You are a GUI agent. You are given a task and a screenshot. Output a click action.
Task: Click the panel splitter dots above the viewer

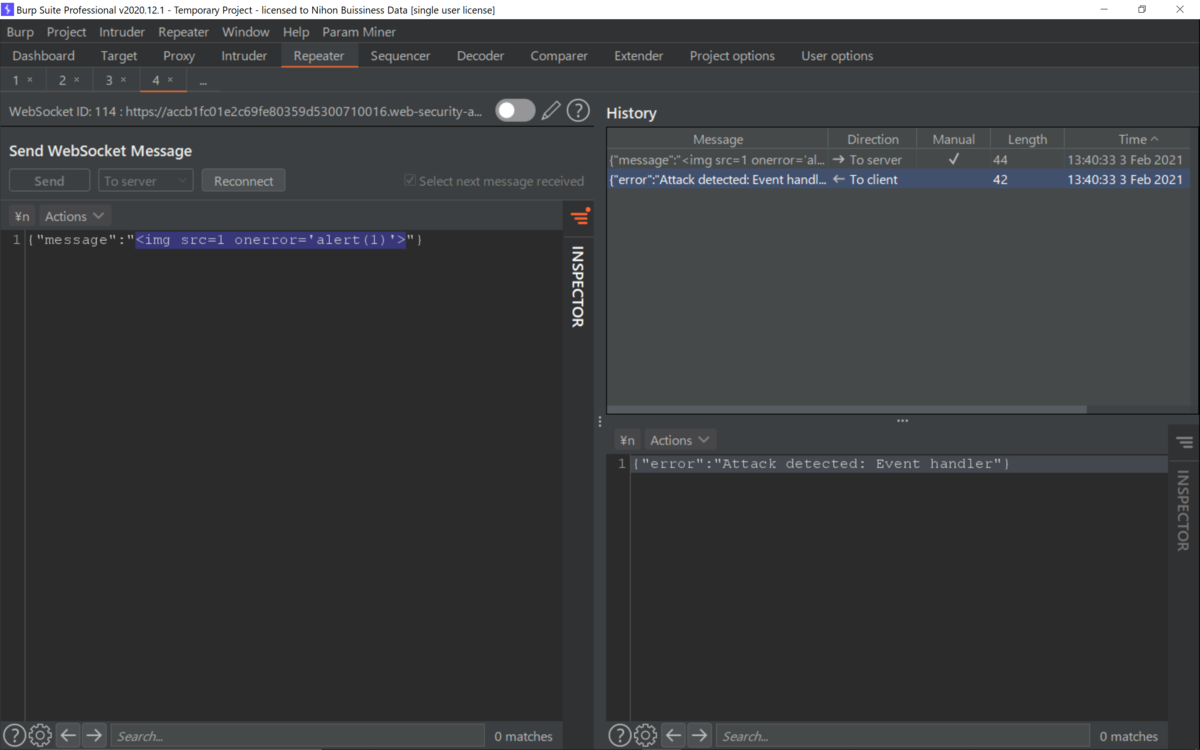pos(902,421)
